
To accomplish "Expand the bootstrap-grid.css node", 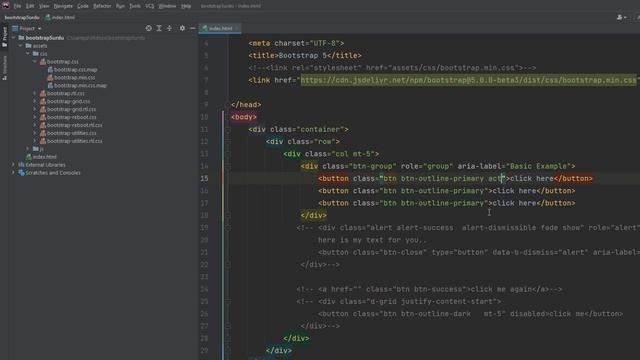I will point(35,101).
